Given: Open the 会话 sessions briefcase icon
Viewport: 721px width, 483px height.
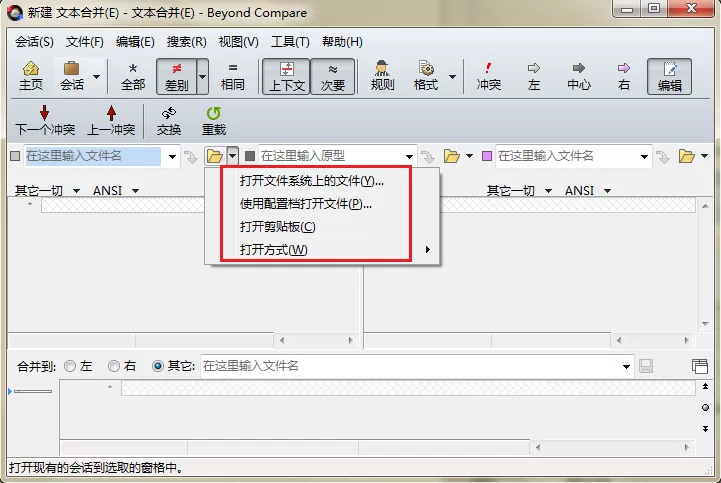Looking at the screenshot, I should pyautogui.click(x=72, y=76).
